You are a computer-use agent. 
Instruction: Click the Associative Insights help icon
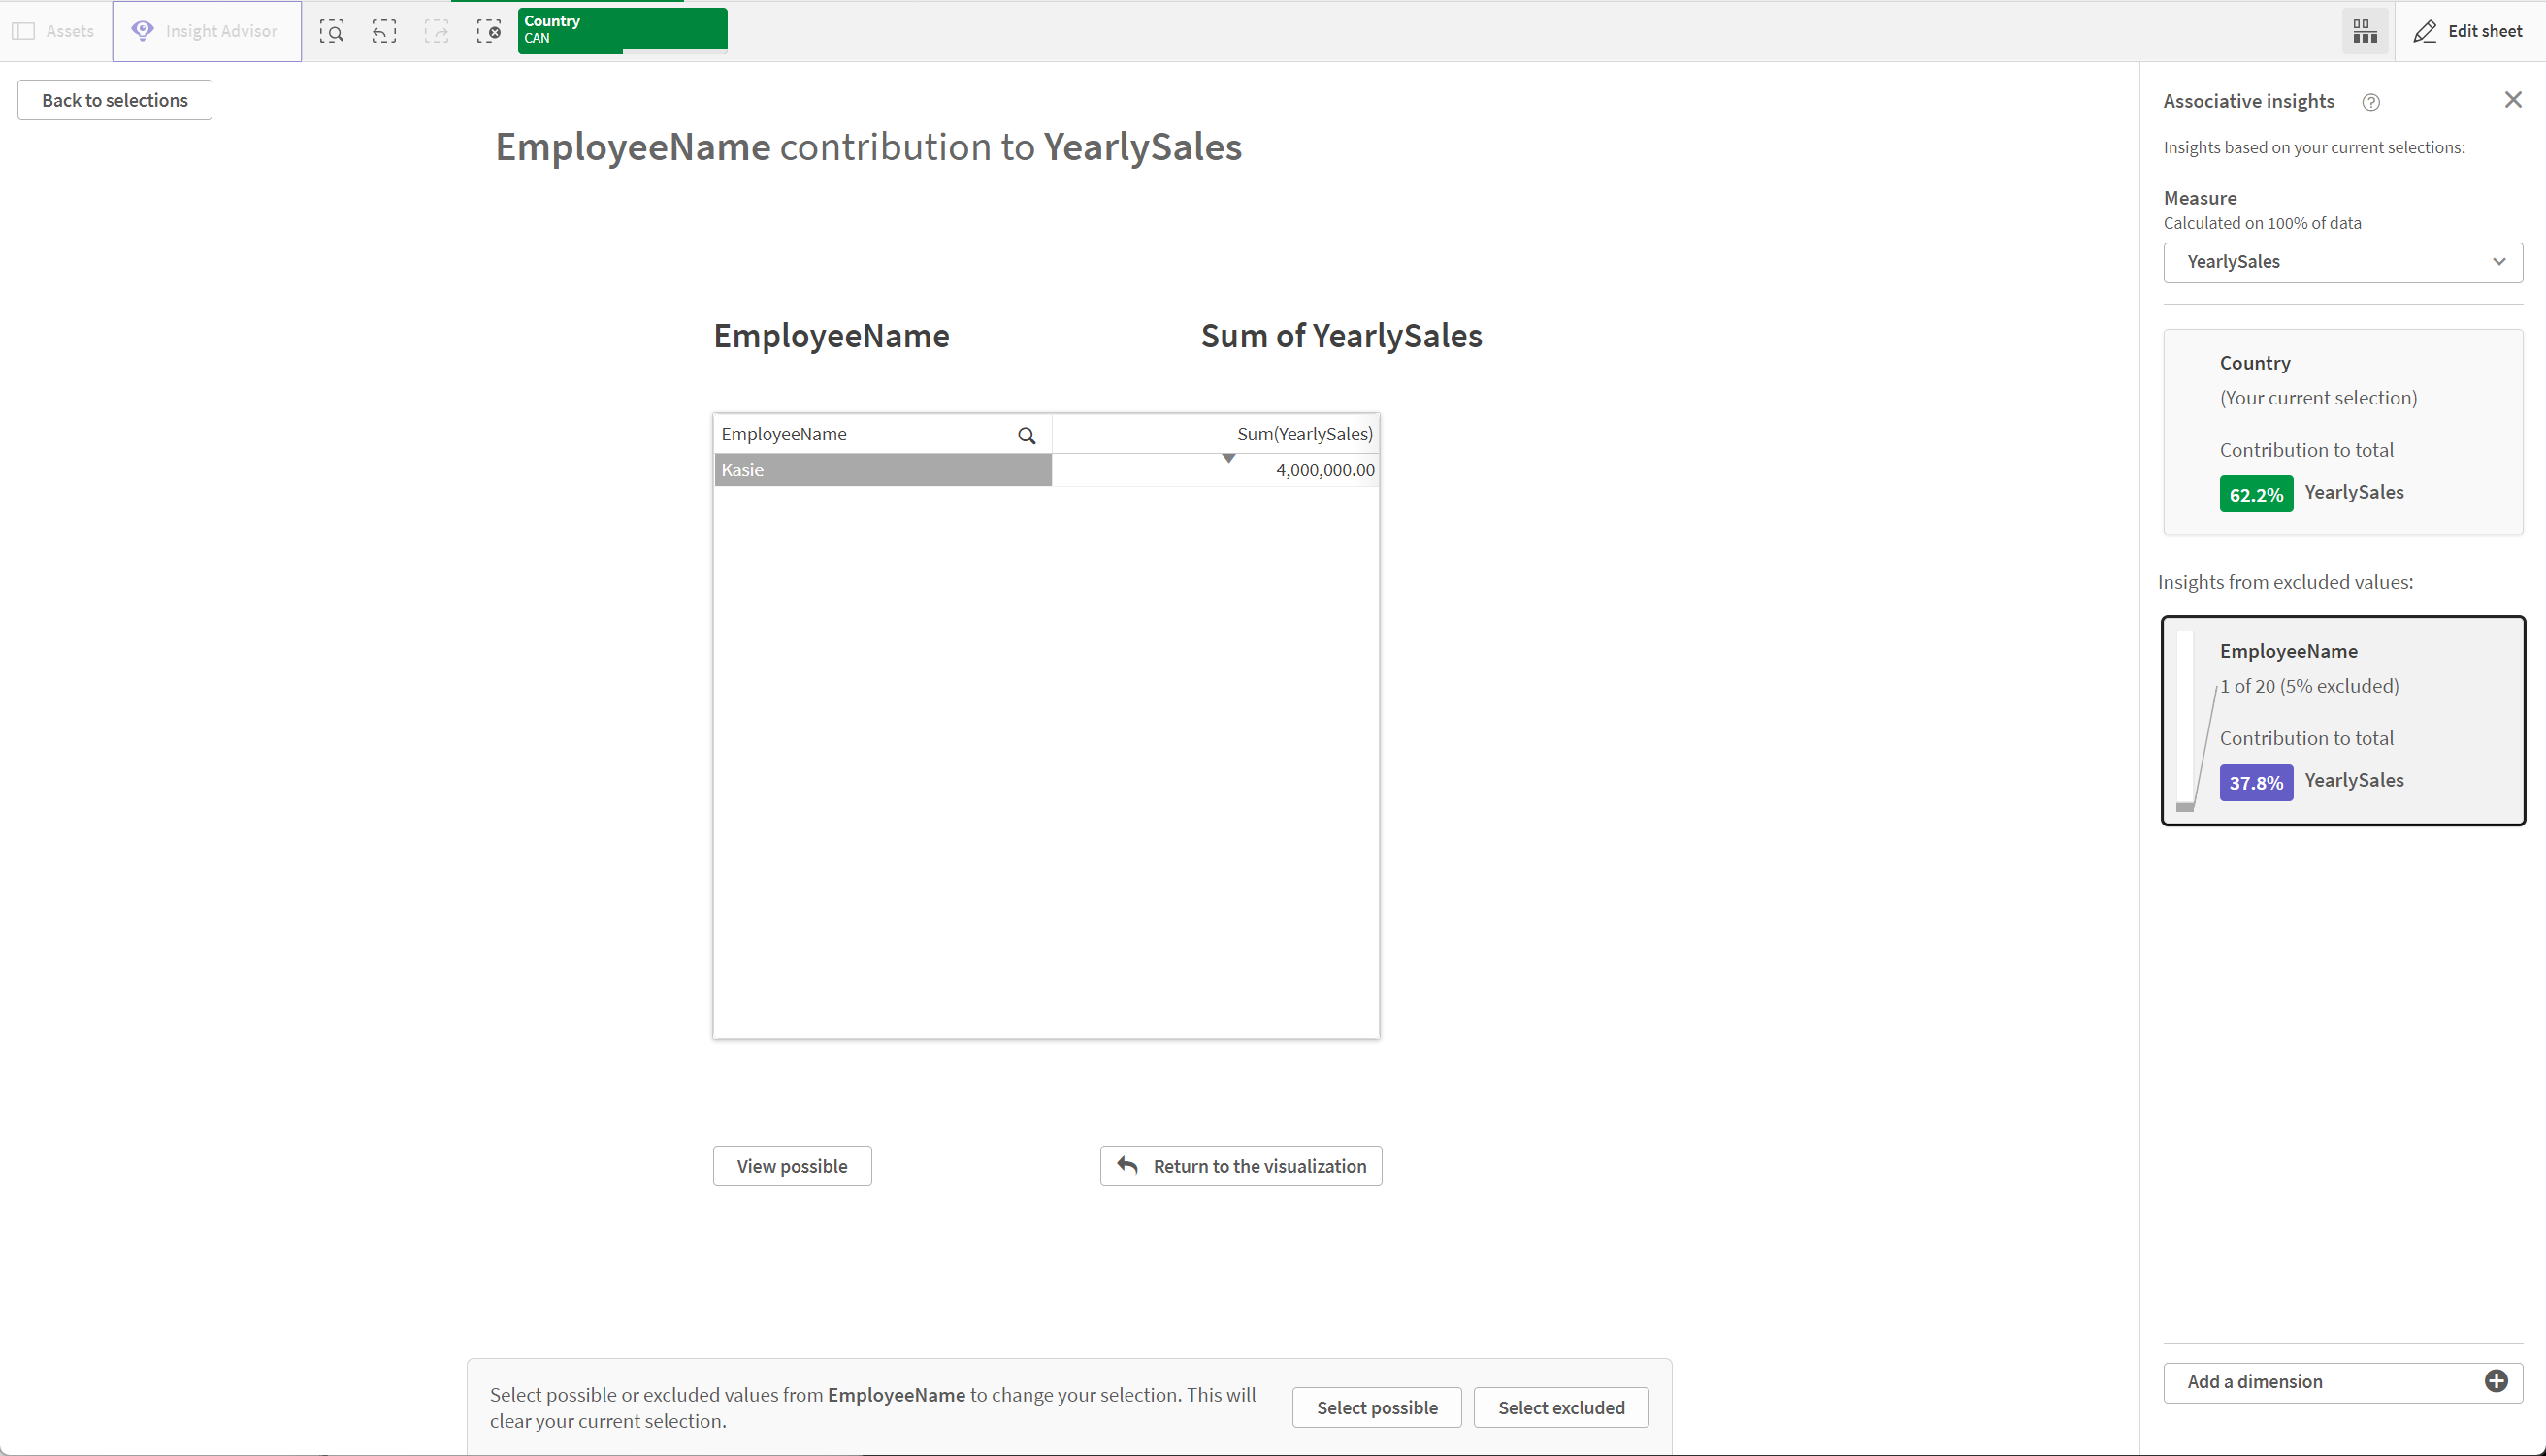[x=2369, y=100]
